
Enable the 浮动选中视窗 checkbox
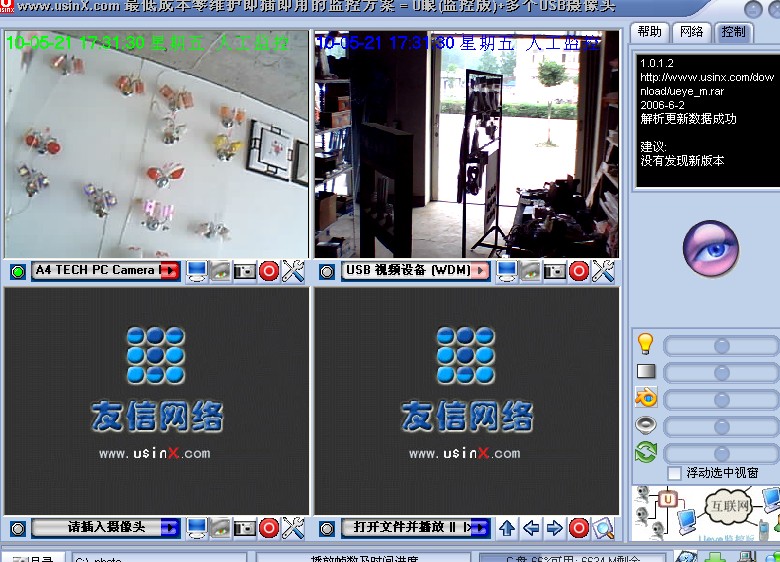(x=674, y=472)
